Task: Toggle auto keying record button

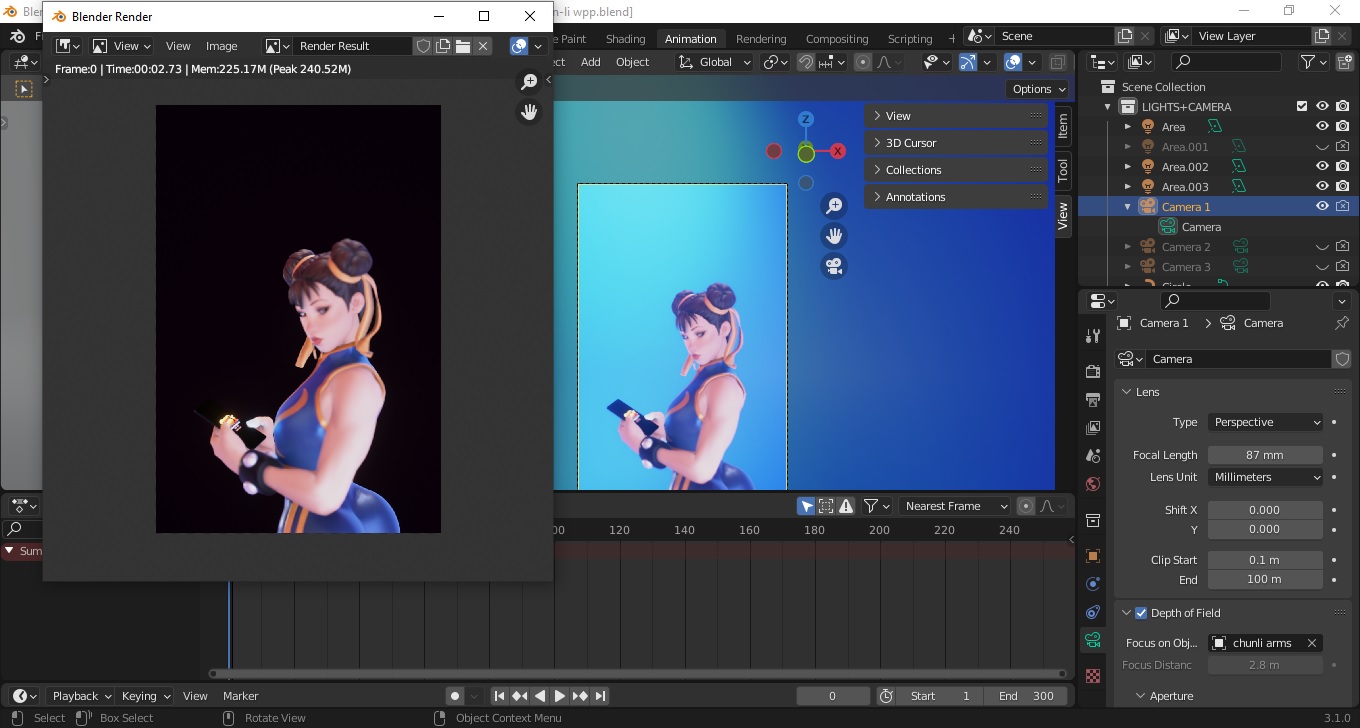Action: [x=455, y=696]
